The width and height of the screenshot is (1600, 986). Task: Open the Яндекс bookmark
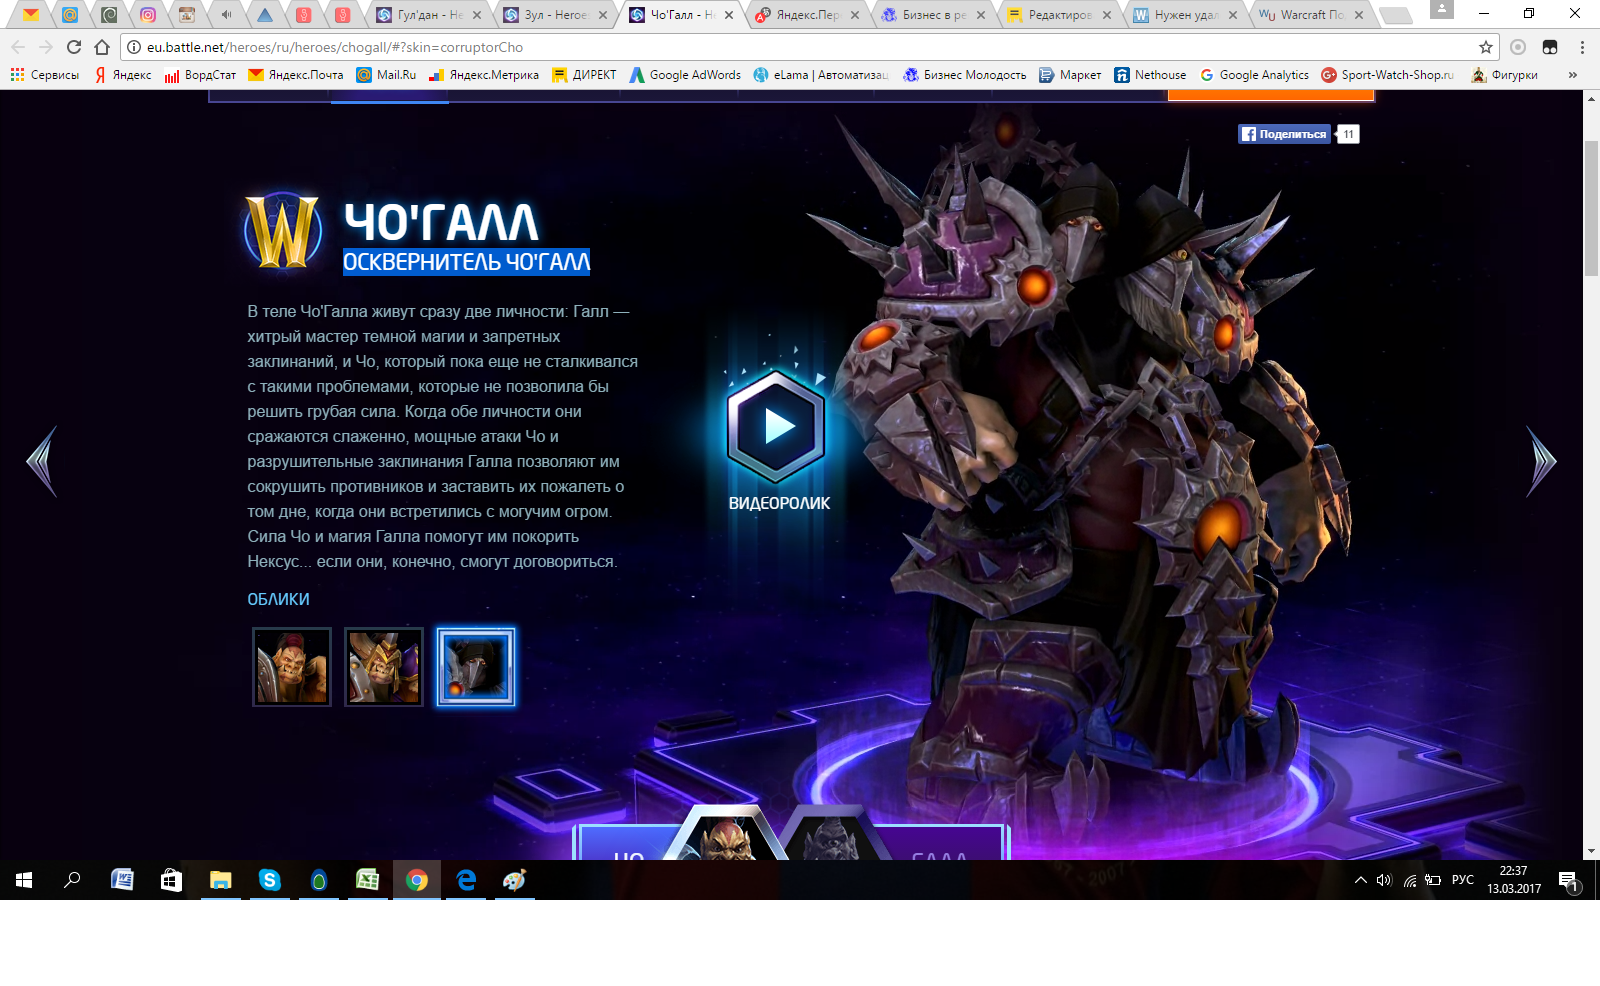click(123, 75)
